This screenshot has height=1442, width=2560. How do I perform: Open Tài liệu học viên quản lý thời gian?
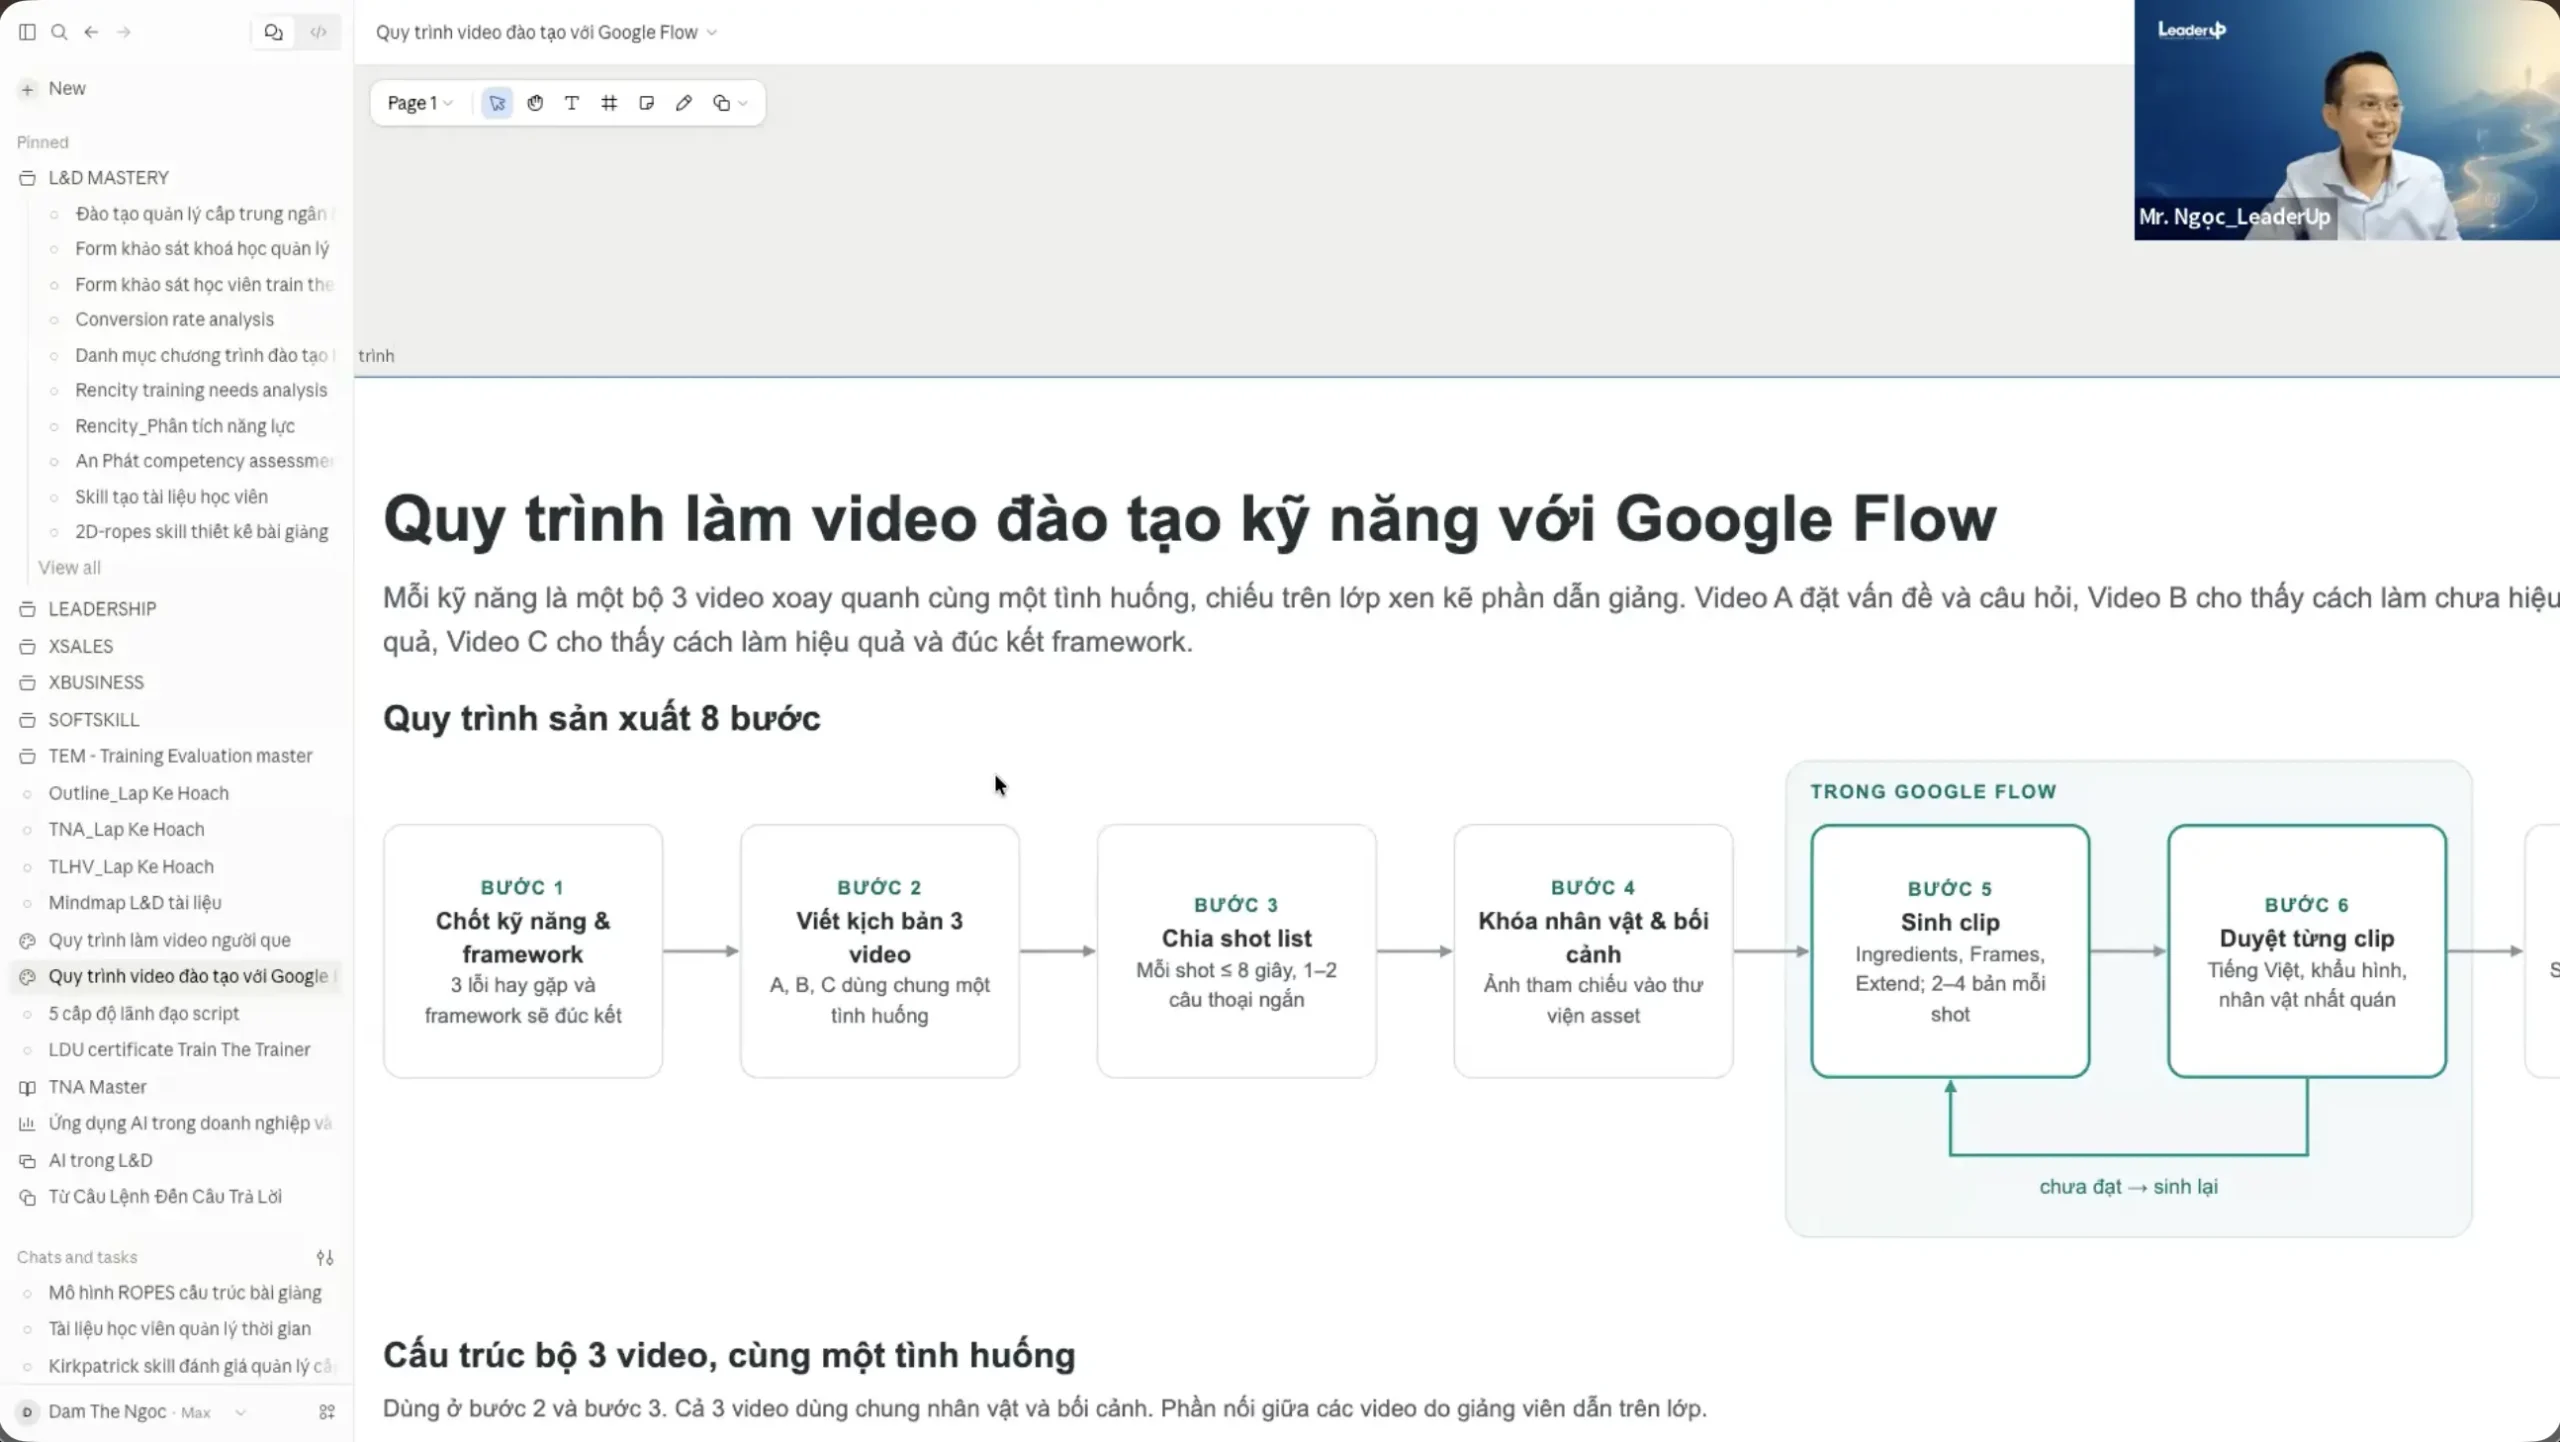tap(180, 1328)
